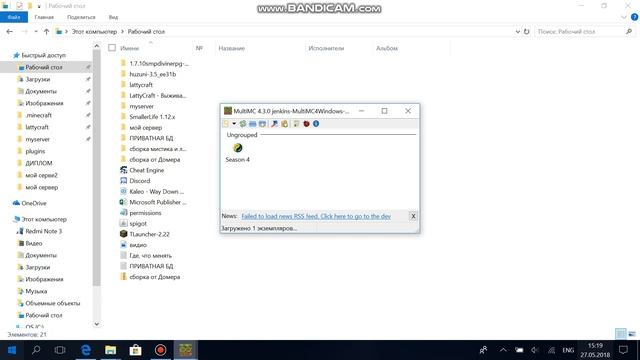The height and width of the screenshot is (360, 640).
Task: Expand the Explorer ribbon chevron
Action: [x=623, y=17]
